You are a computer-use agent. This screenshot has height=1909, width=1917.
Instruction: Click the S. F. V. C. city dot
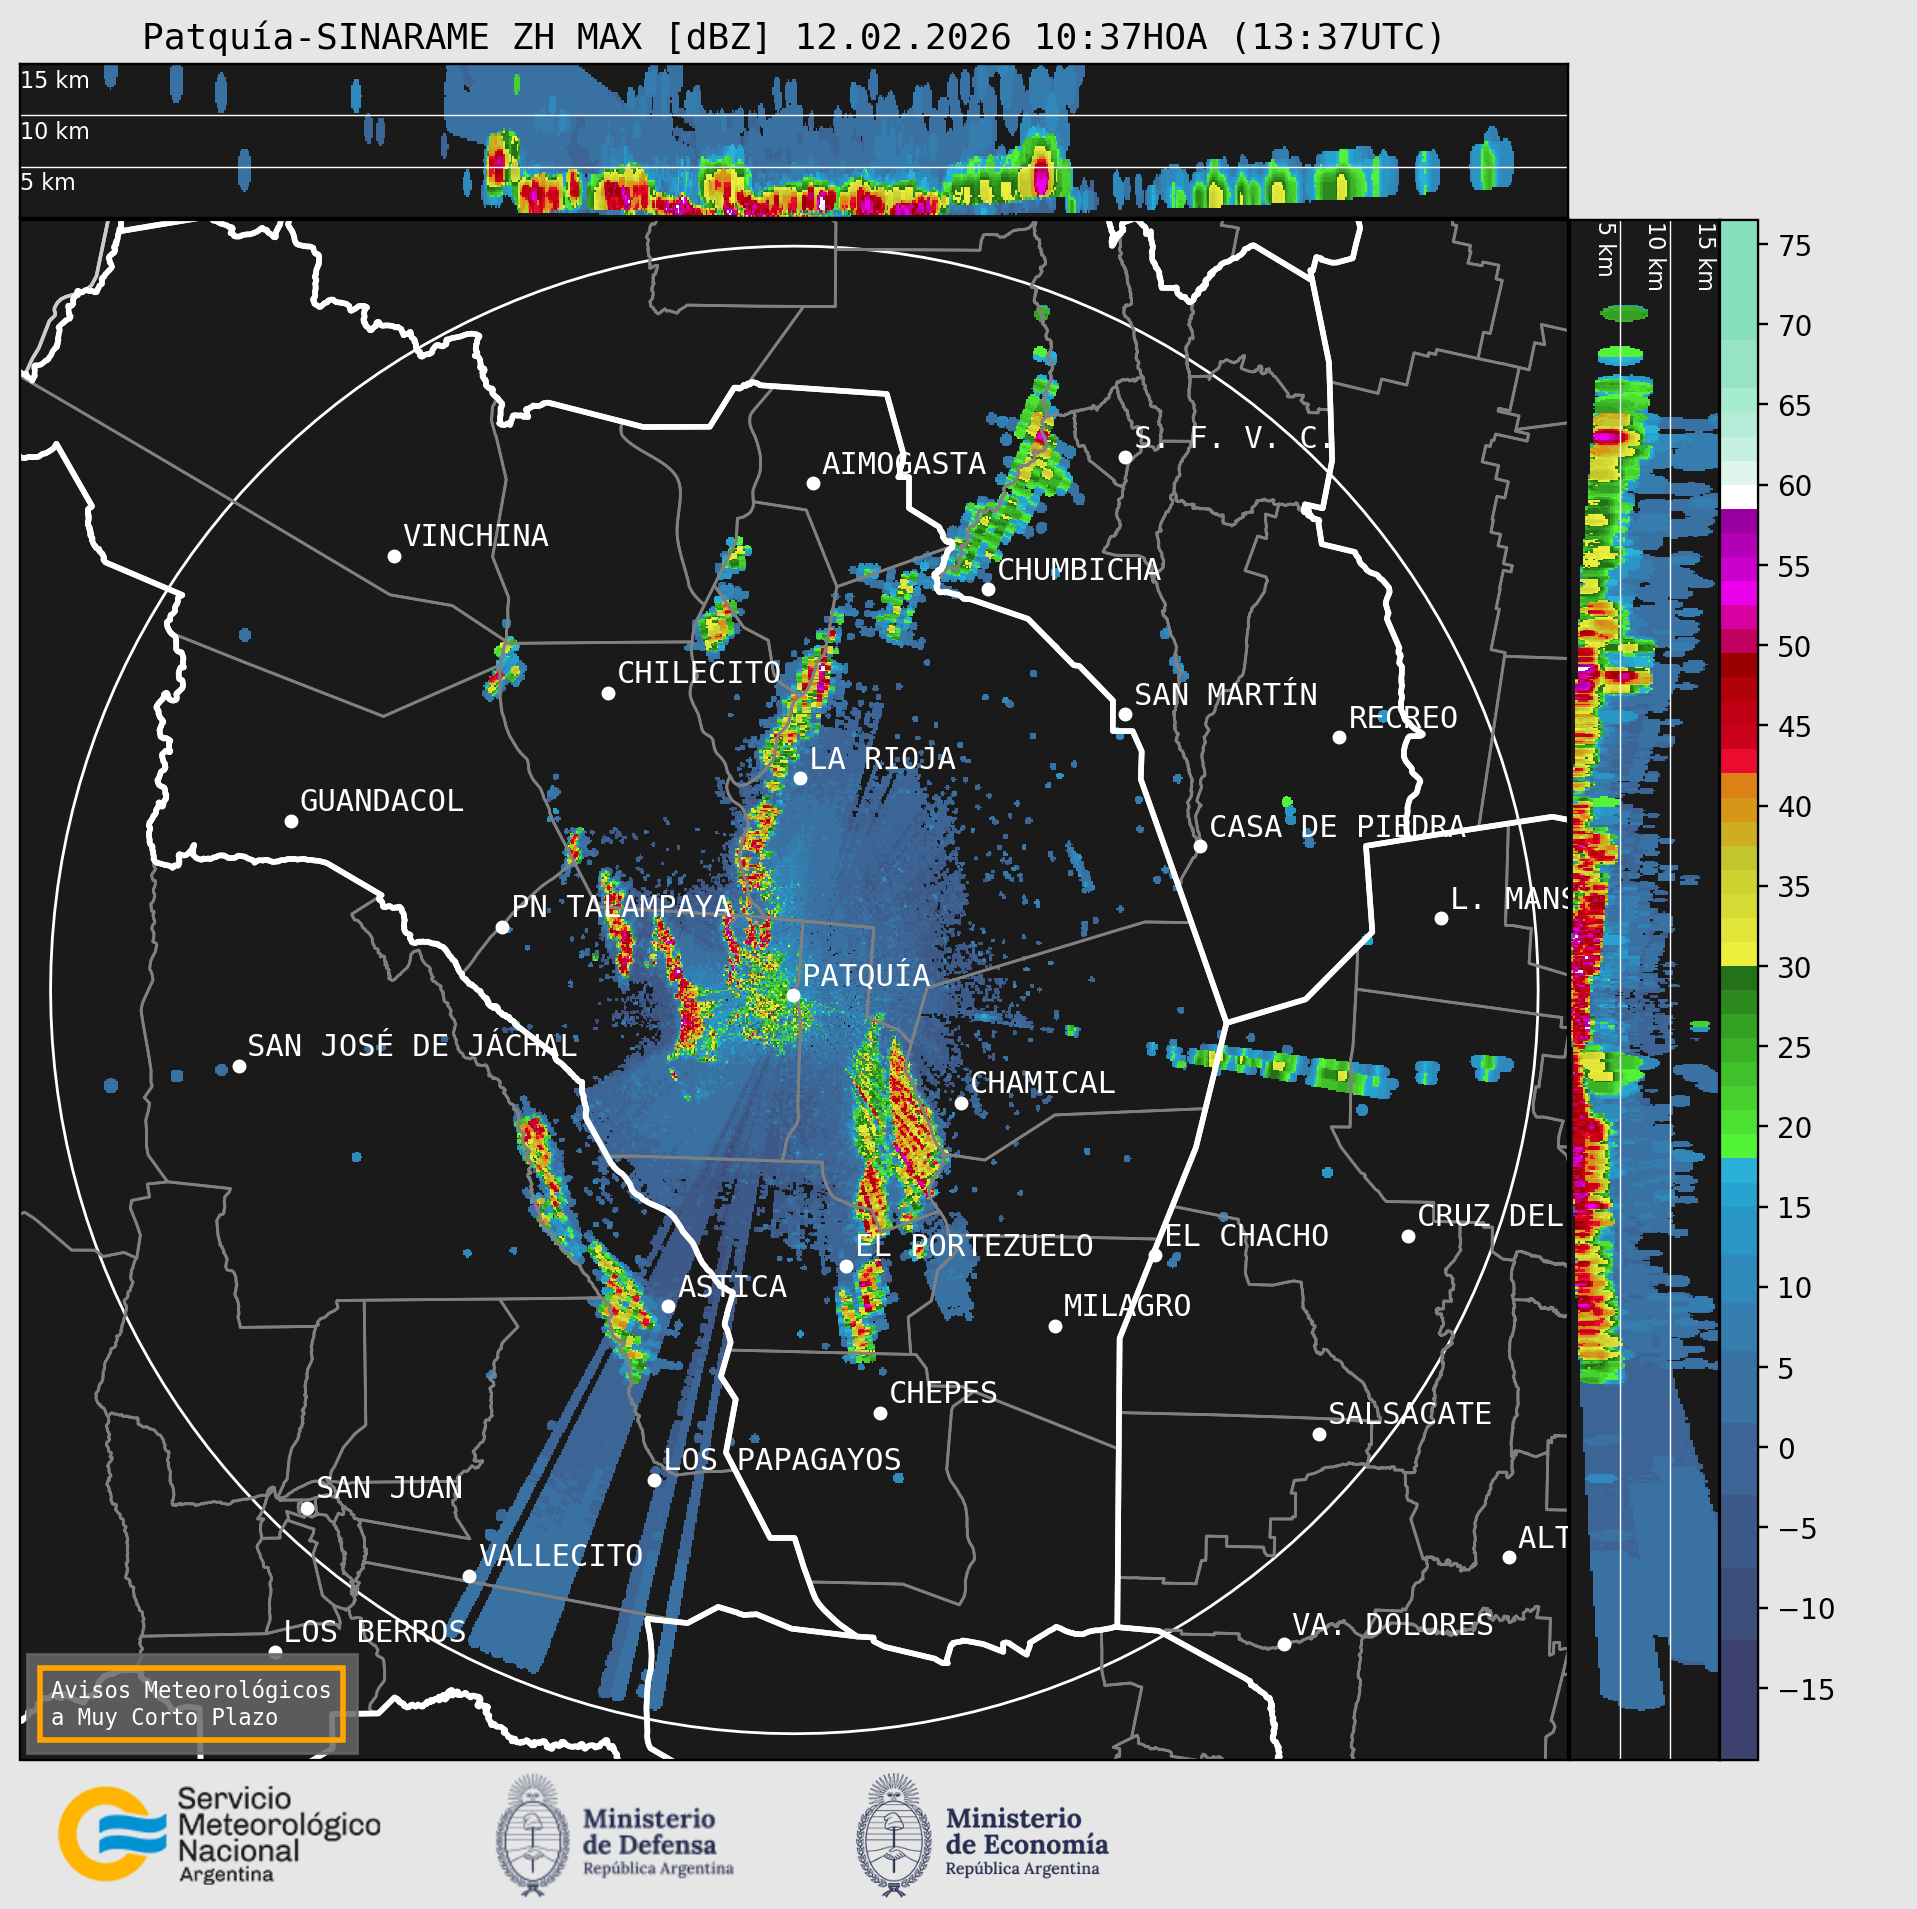pos(1125,457)
